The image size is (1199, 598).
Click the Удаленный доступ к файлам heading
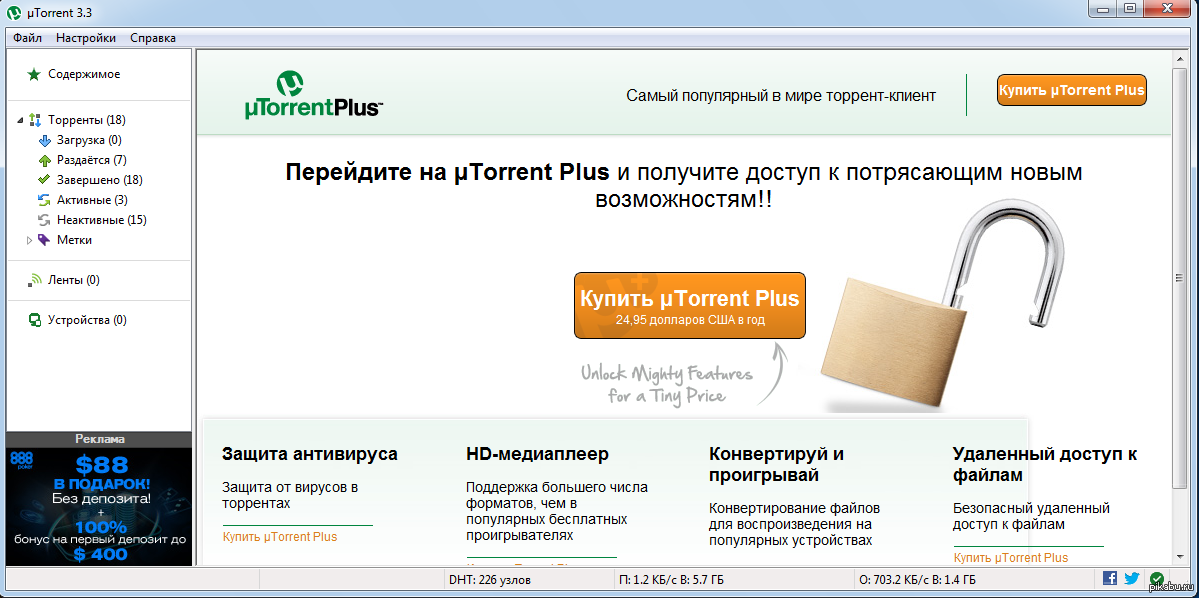1045,464
